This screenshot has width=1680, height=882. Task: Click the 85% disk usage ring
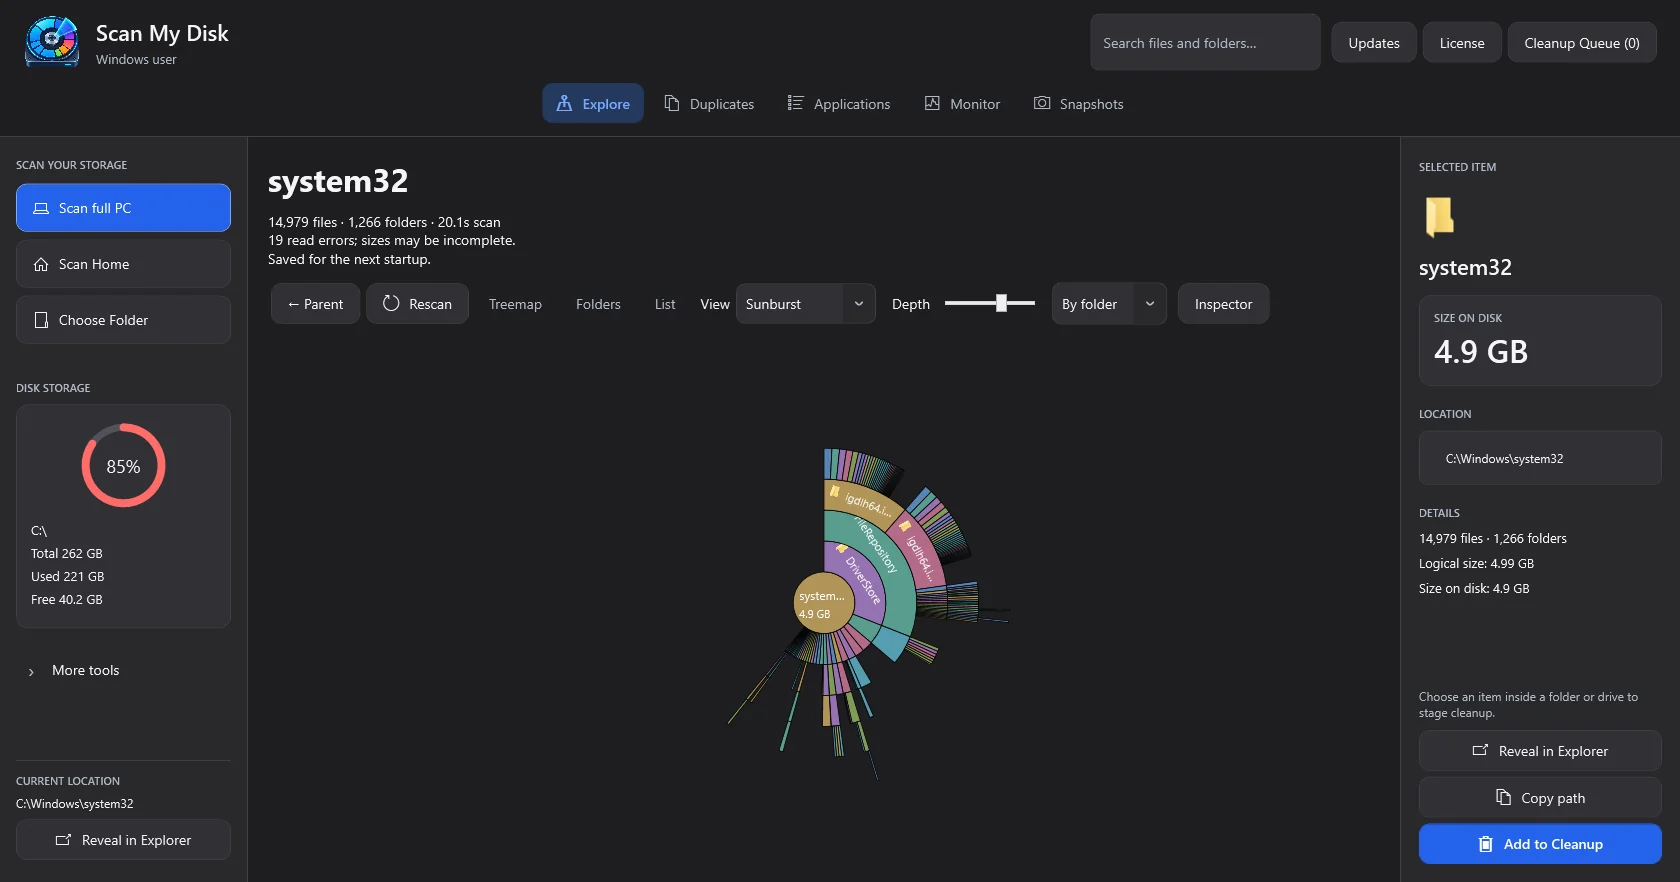point(123,466)
